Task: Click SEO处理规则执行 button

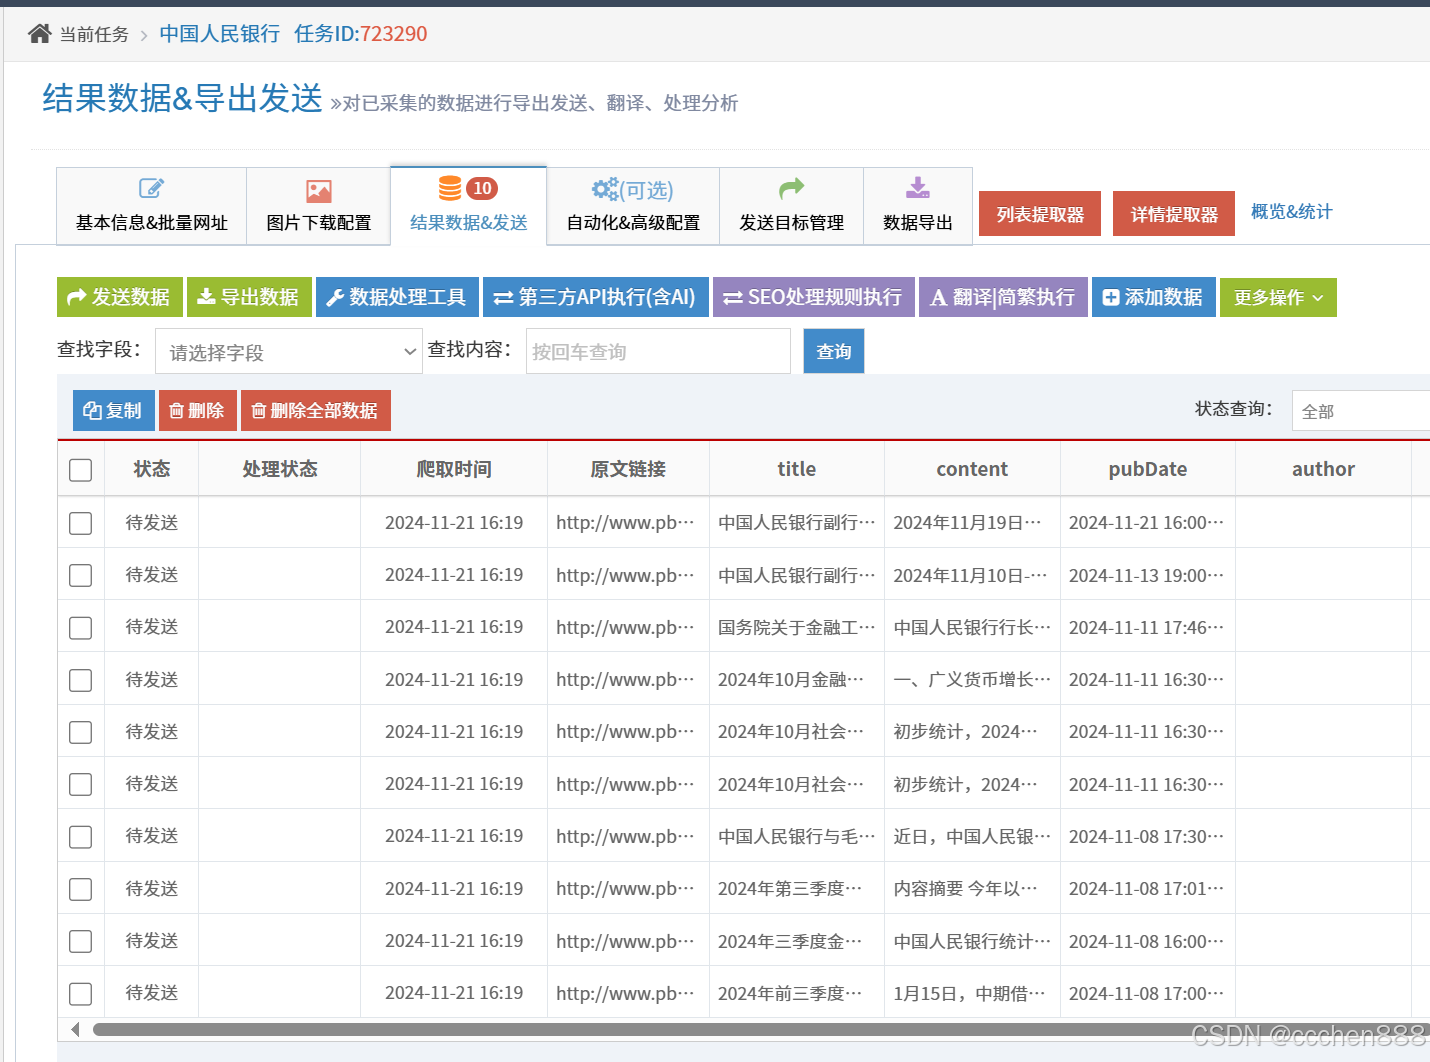Action: point(814,297)
